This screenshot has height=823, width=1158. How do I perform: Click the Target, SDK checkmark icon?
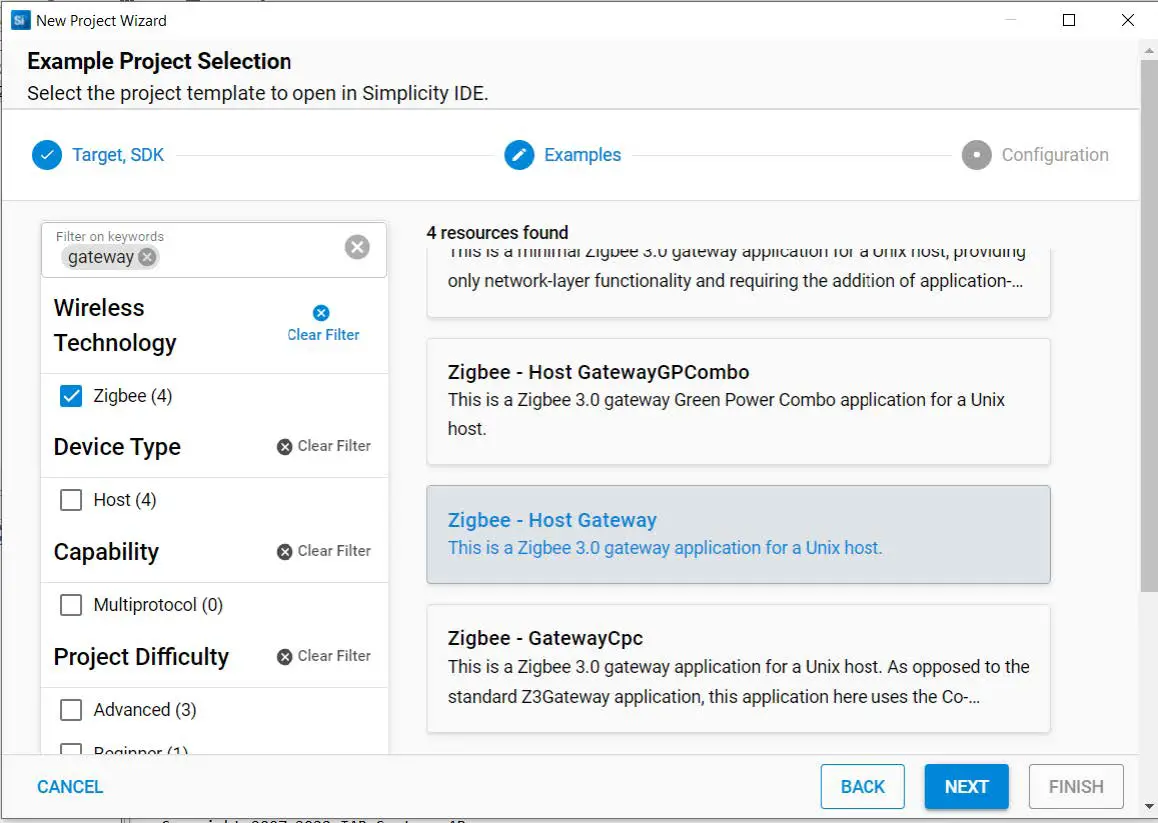click(47, 155)
